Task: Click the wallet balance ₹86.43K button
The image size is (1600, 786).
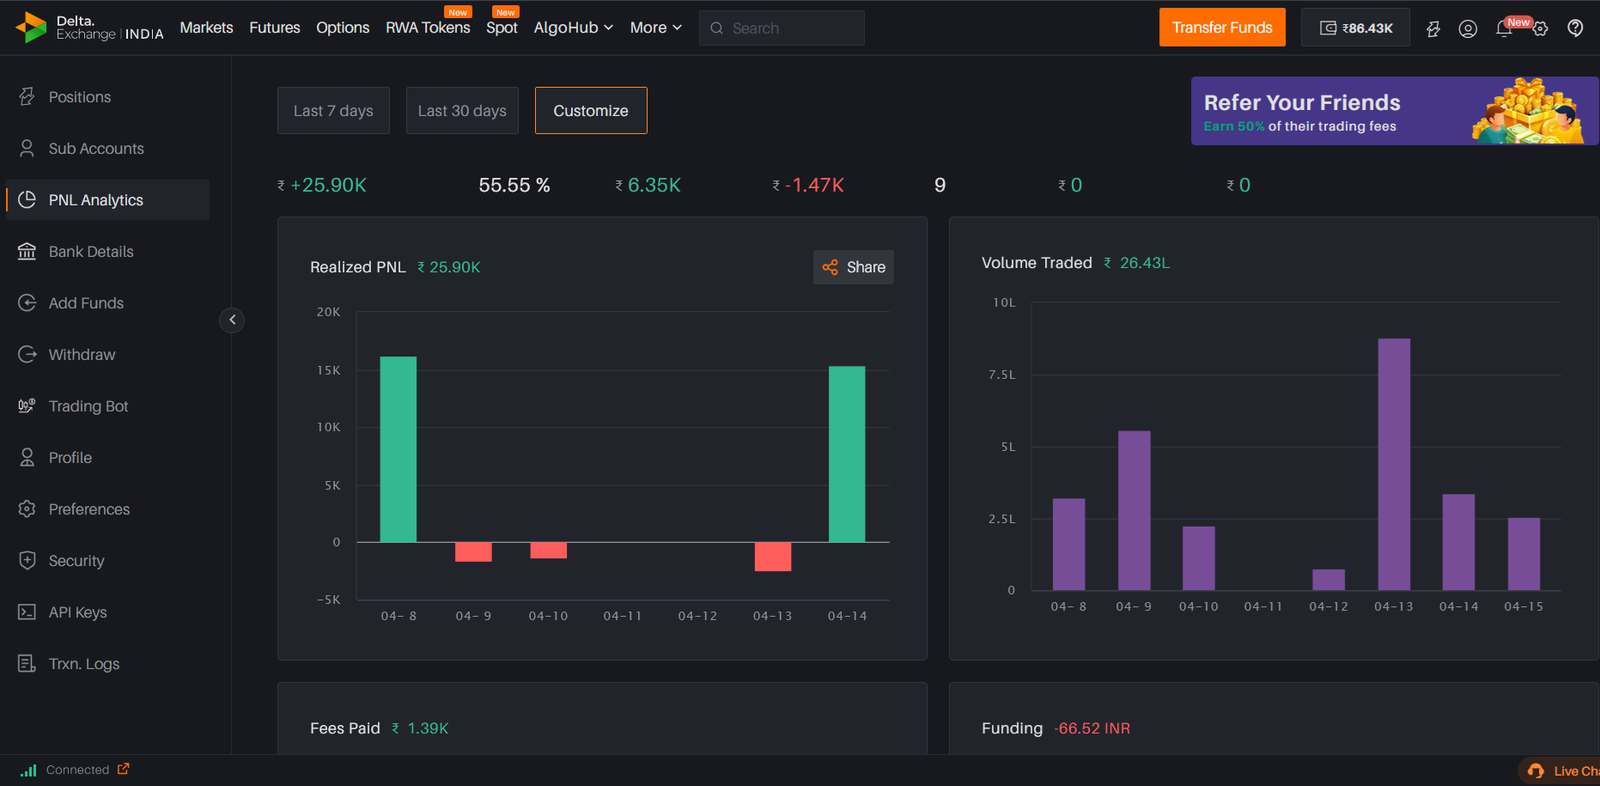Action: click(x=1355, y=28)
